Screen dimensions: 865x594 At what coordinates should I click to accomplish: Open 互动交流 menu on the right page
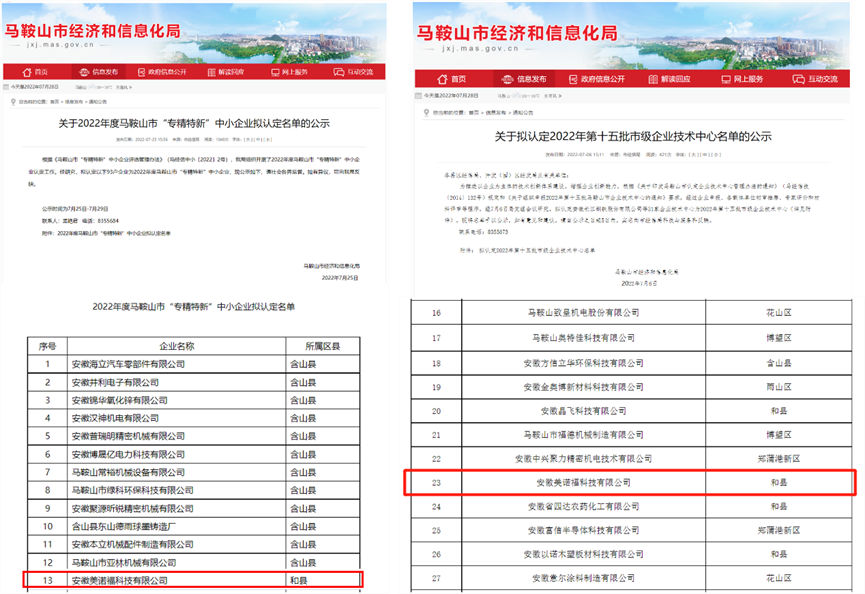tap(815, 79)
